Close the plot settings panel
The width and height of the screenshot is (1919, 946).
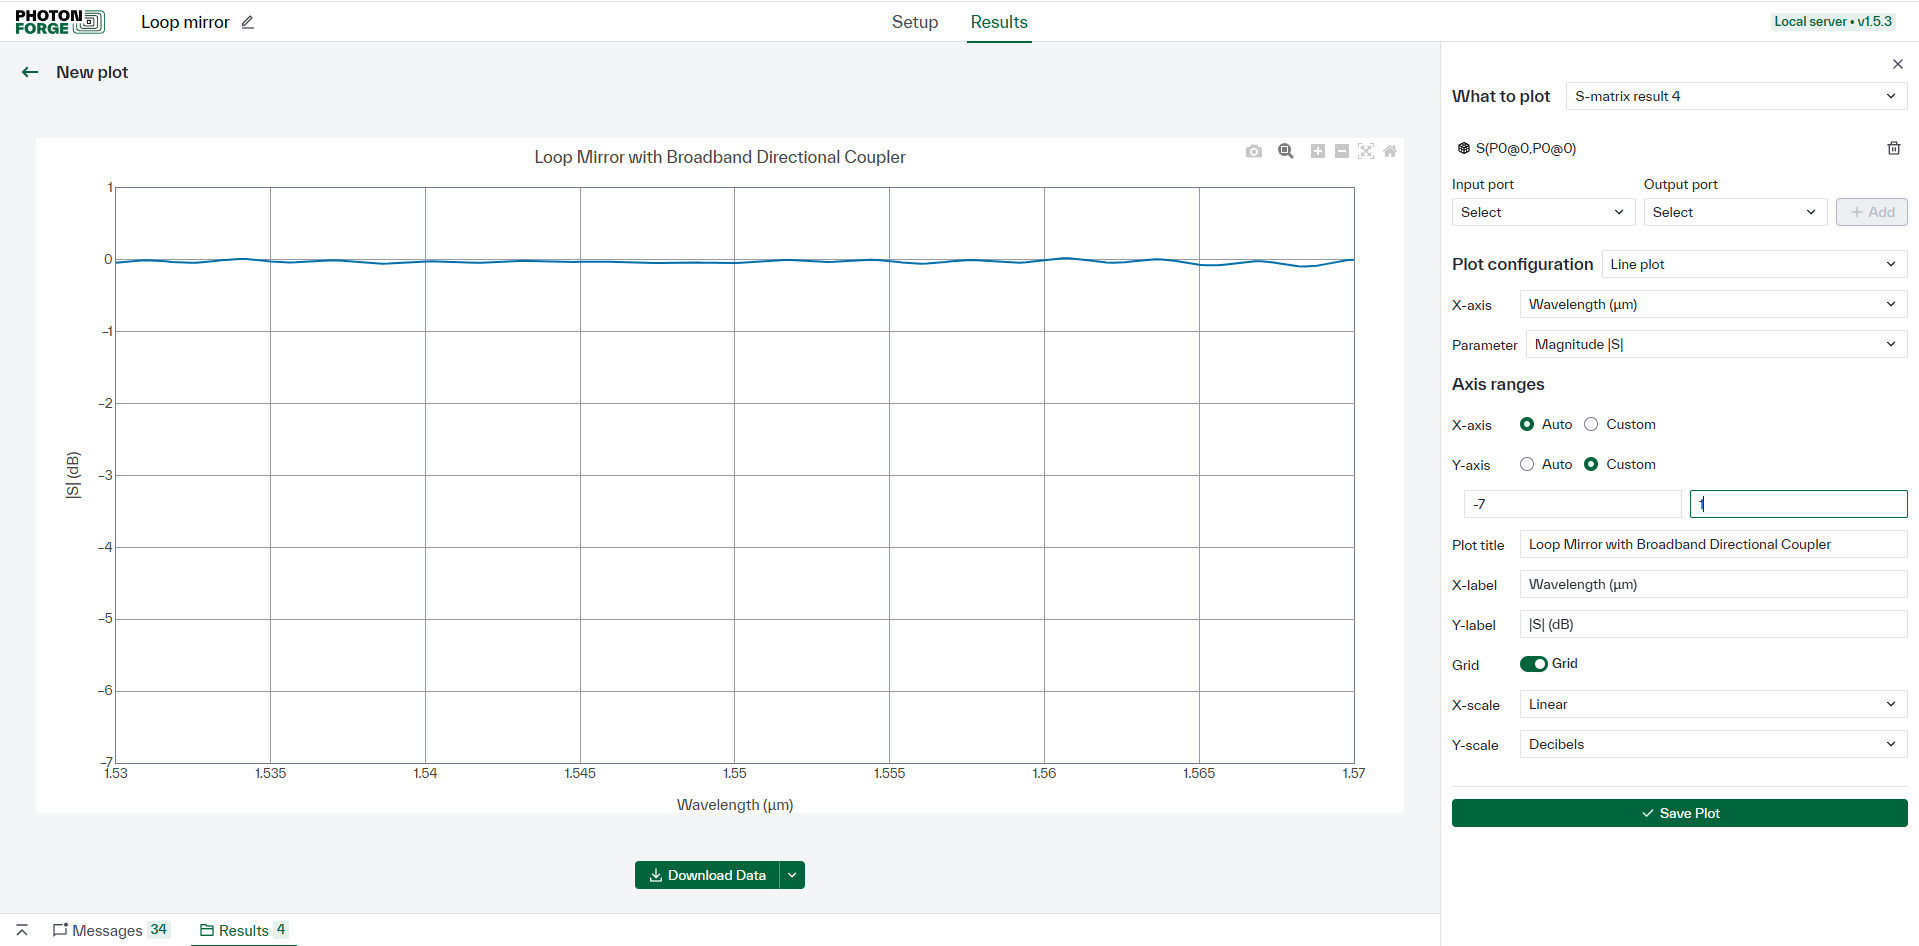coord(1898,64)
